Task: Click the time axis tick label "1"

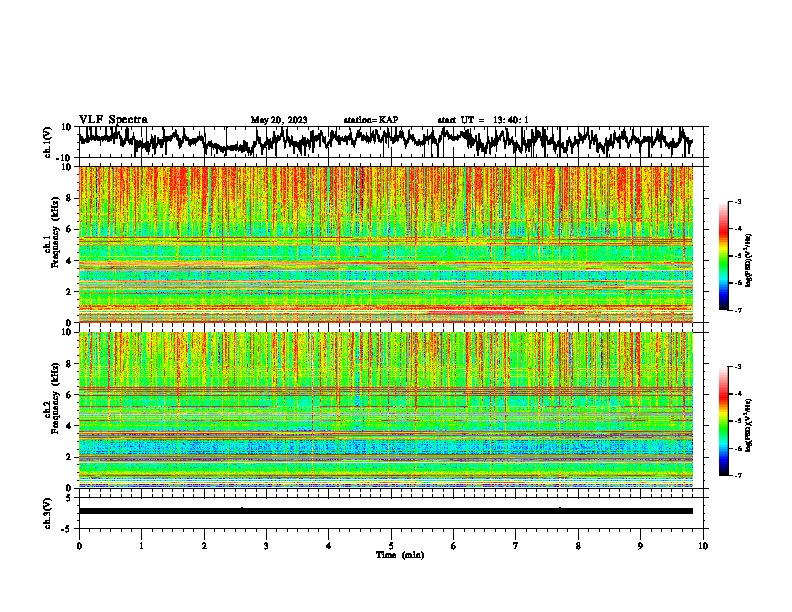Action: [x=141, y=546]
